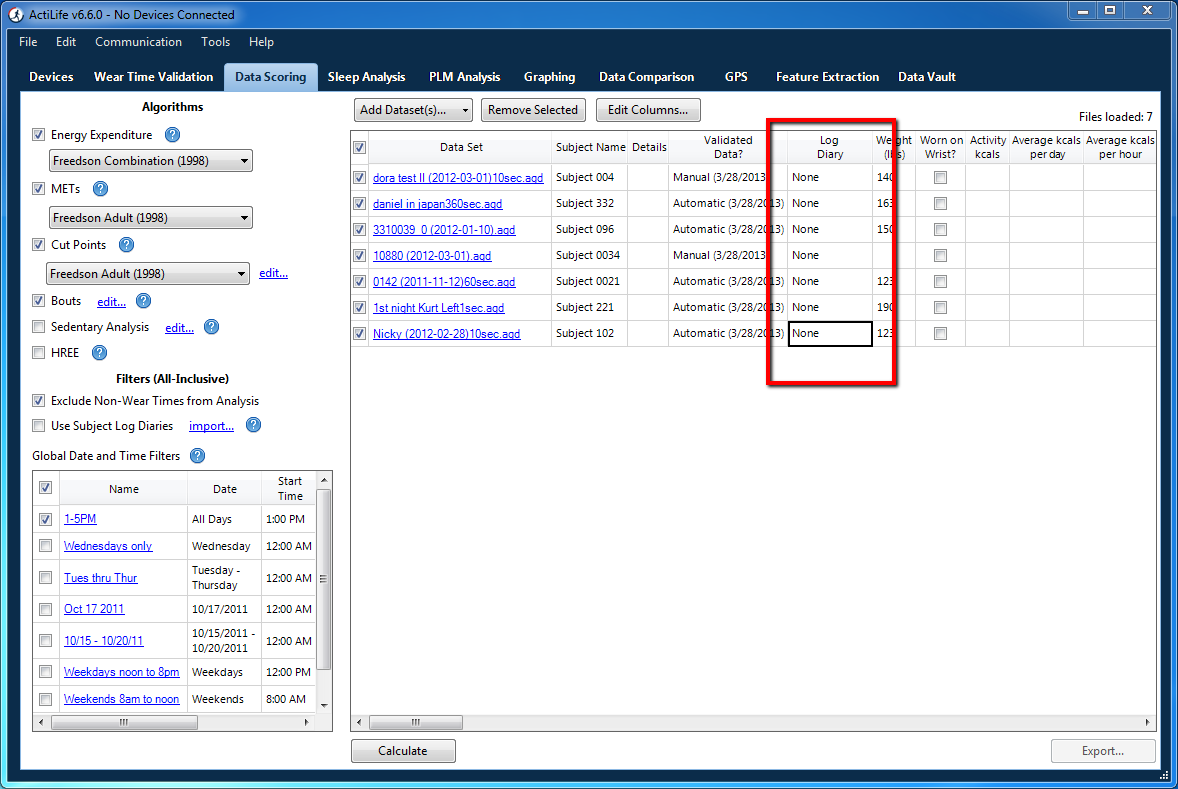
Task: Click the Sedentary Analysis help icon
Action: pos(209,326)
